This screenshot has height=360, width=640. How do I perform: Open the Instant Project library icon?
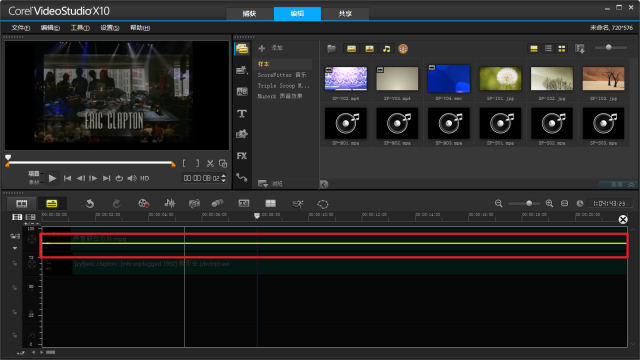pos(242,70)
